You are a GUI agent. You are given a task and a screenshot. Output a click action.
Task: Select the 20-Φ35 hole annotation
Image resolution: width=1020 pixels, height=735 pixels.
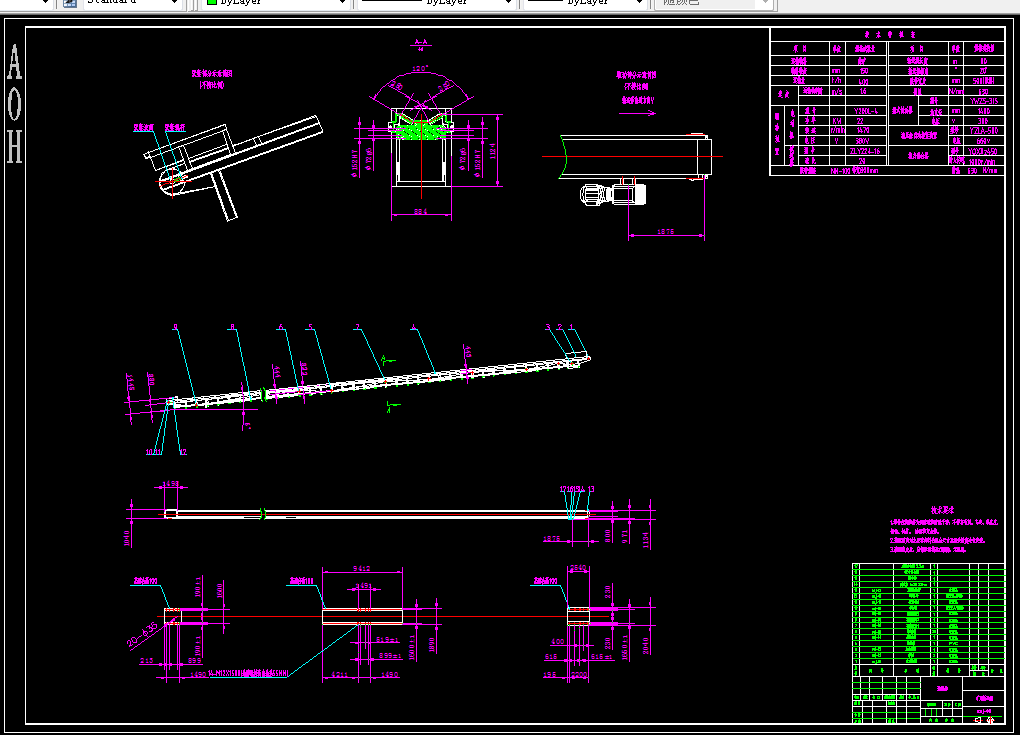(142, 635)
